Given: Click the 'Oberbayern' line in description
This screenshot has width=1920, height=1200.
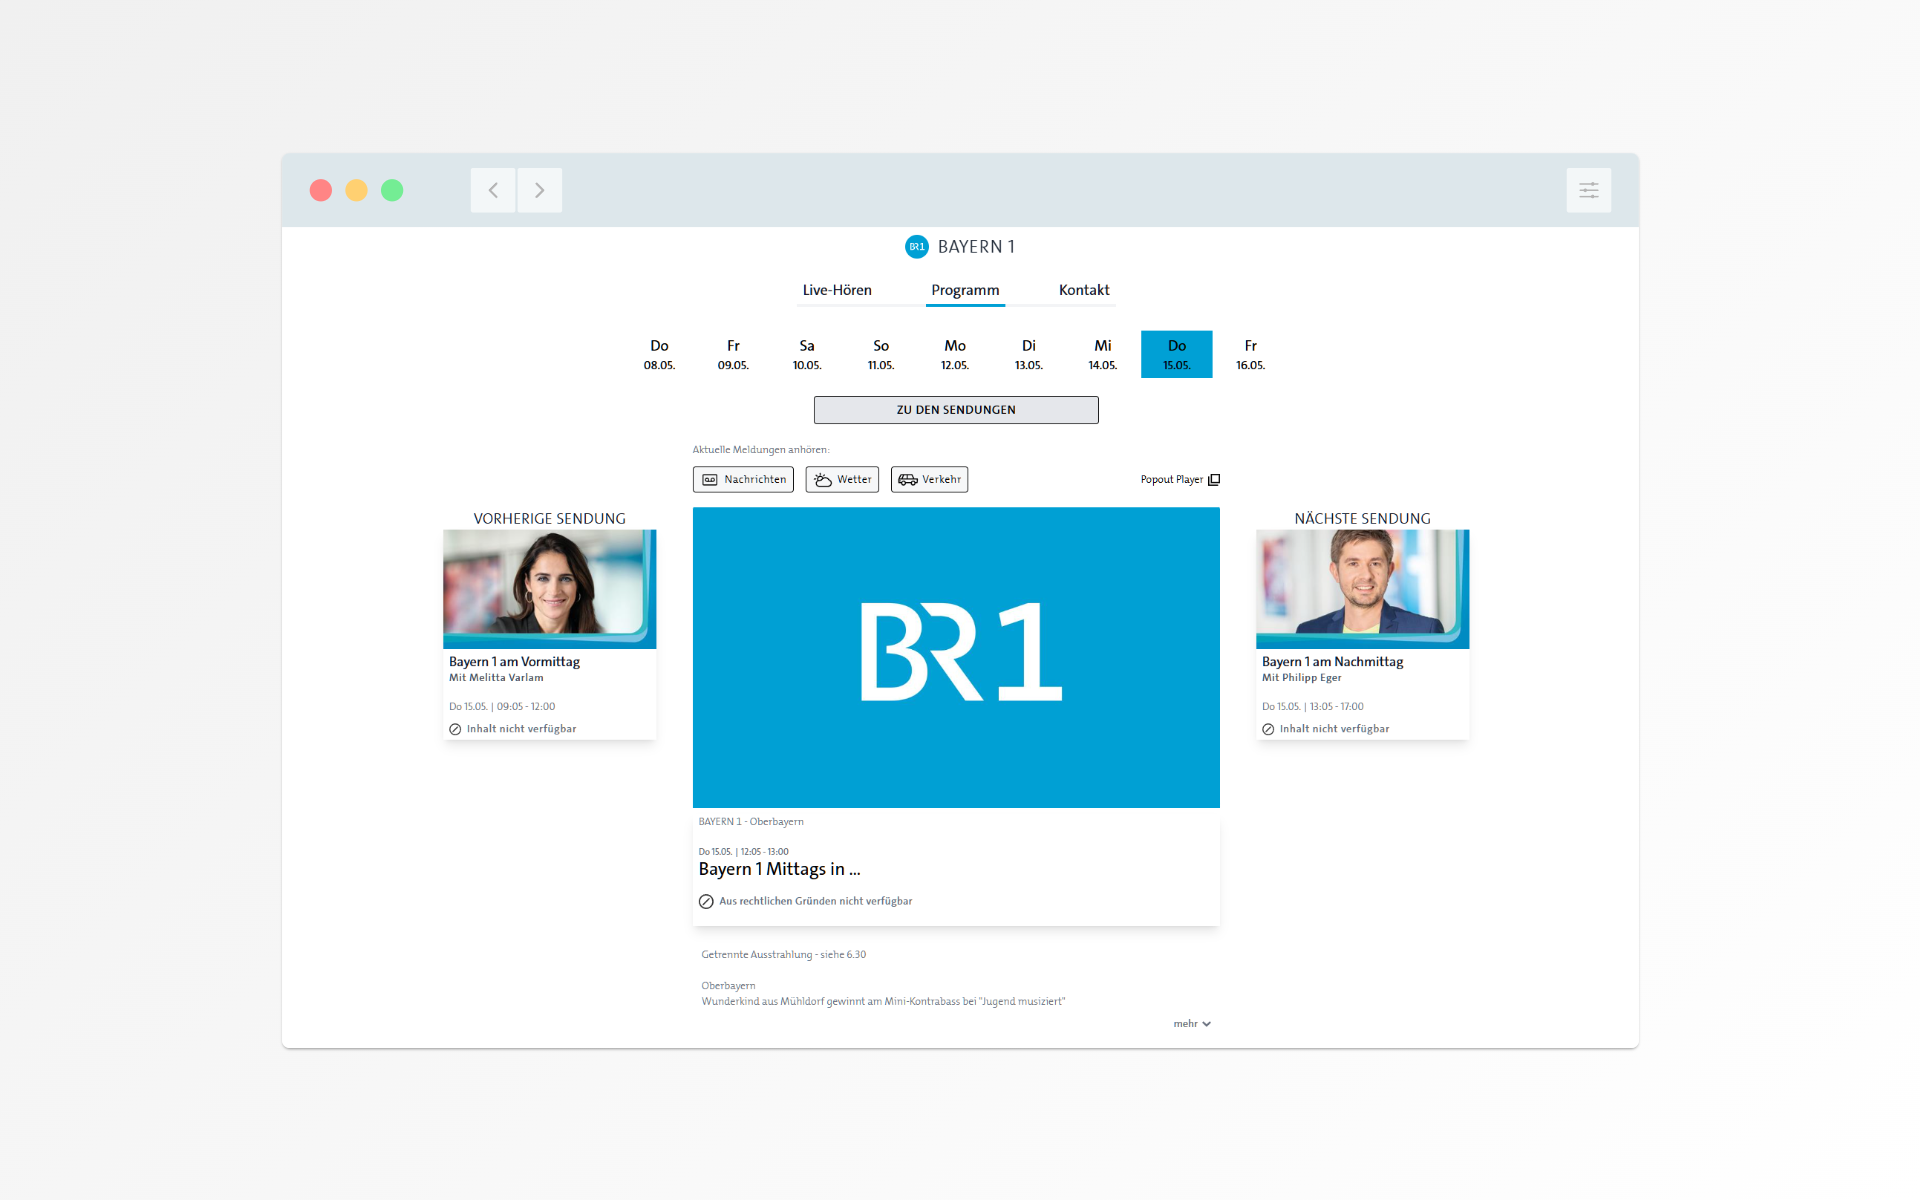Looking at the screenshot, I should (x=728, y=986).
